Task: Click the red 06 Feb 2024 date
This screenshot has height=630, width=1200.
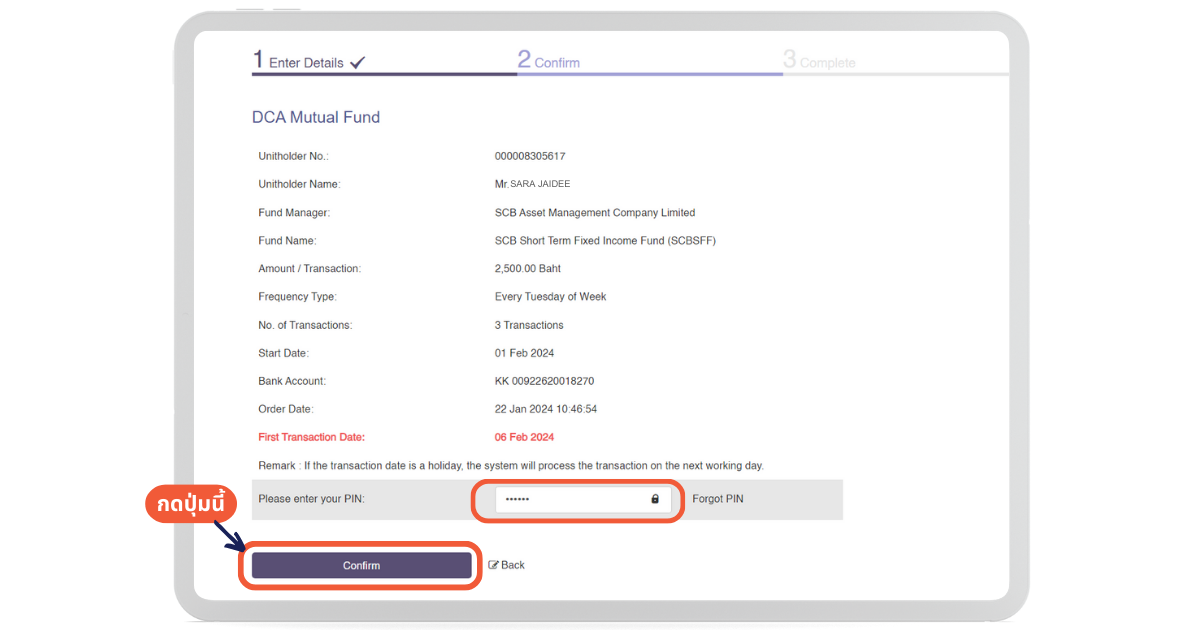Action: (524, 437)
